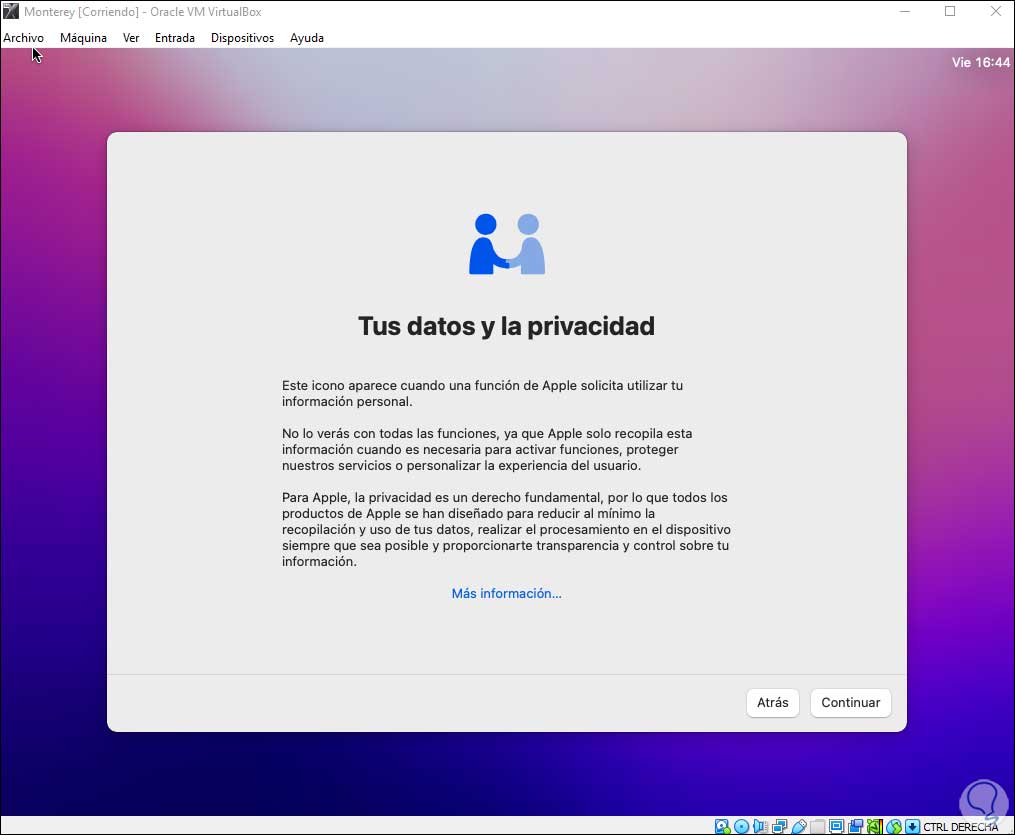Open the Ayuda menu
The width and height of the screenshot is (1015, 835).
pos(307,38)
